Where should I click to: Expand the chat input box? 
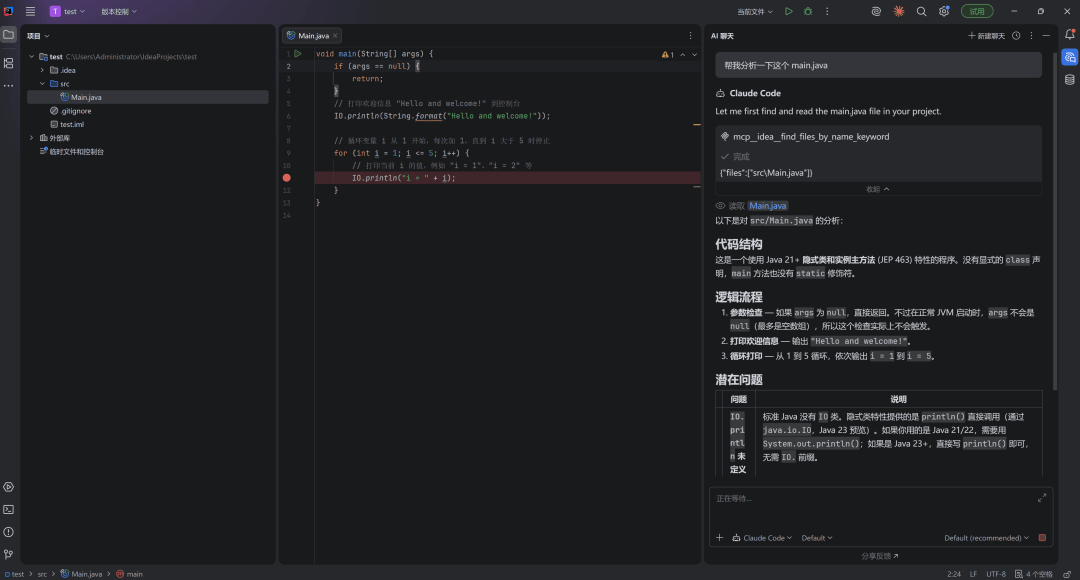click(1041, 497)
